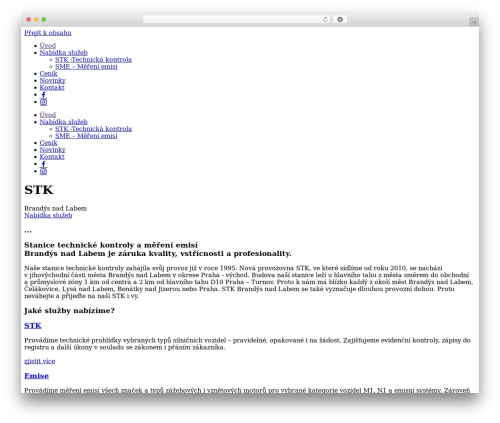This screenshot has height=423, width=500.
Task: Open the 'STK' heading link under services
Action: point(33,326)
